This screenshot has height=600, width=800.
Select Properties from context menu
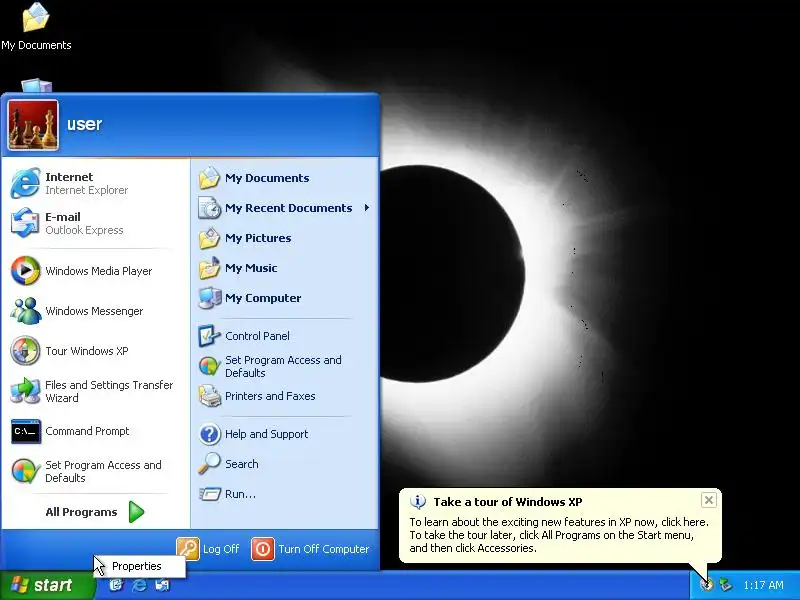coord(140,566)
